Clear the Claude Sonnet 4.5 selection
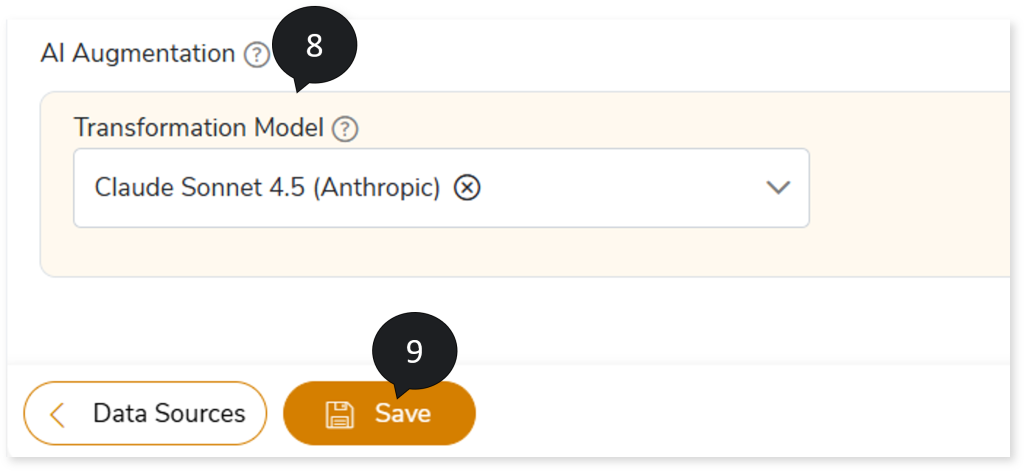1024x471 pixels. pos(467,188)
